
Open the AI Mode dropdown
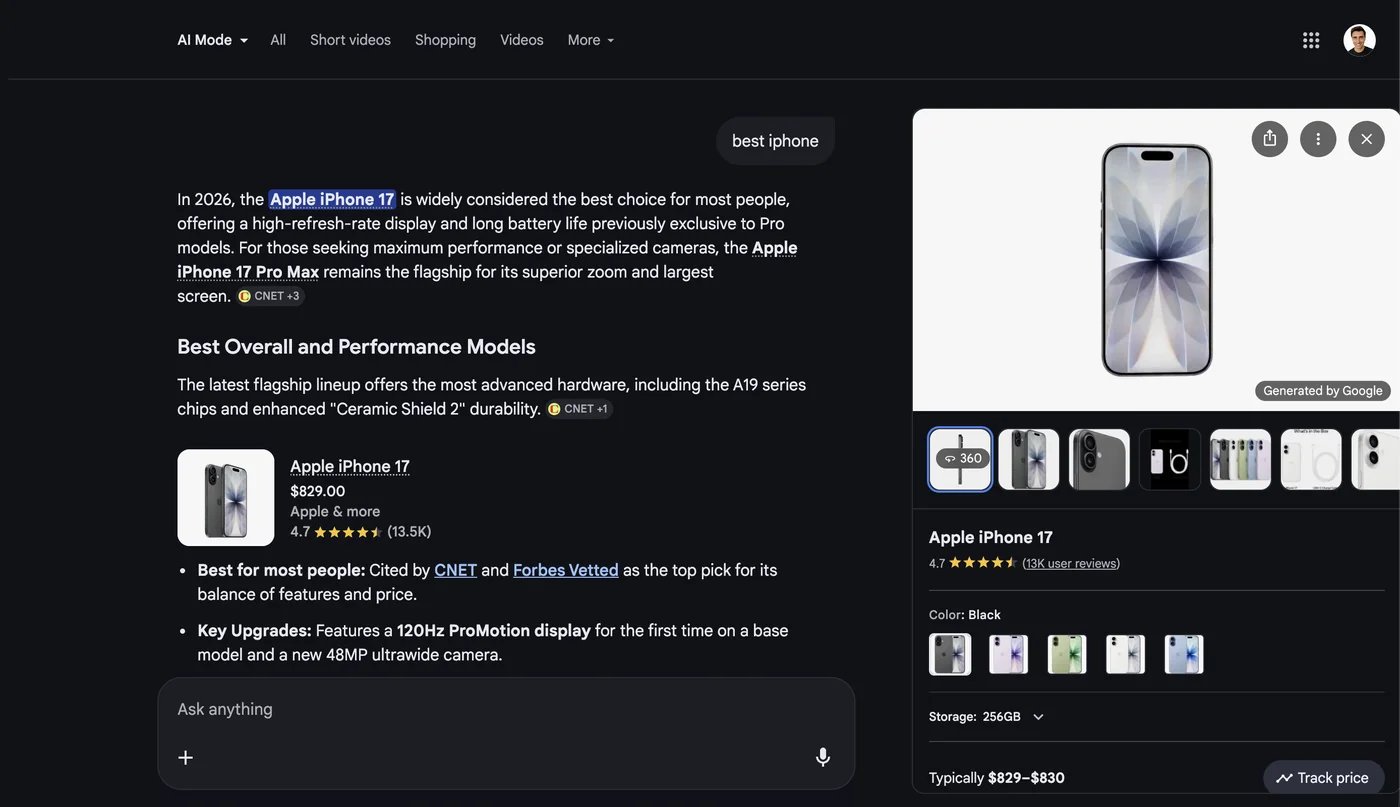pos(212,40)
